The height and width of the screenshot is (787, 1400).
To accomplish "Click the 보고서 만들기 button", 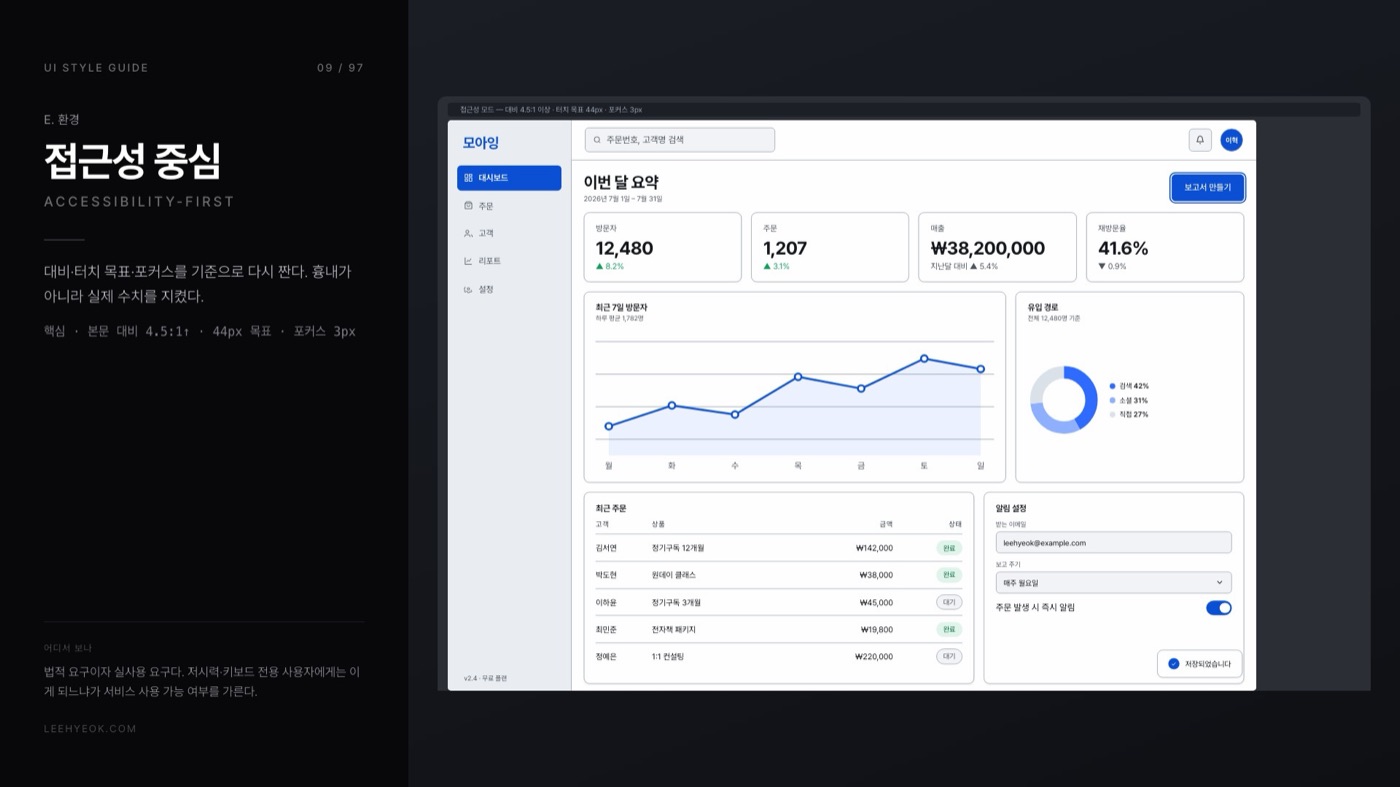I will [1208, 187].
